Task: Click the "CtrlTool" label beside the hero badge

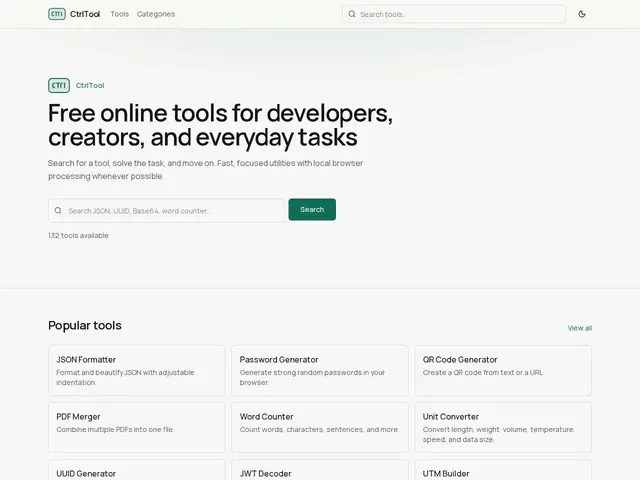Action: click(x=90, y=85)
